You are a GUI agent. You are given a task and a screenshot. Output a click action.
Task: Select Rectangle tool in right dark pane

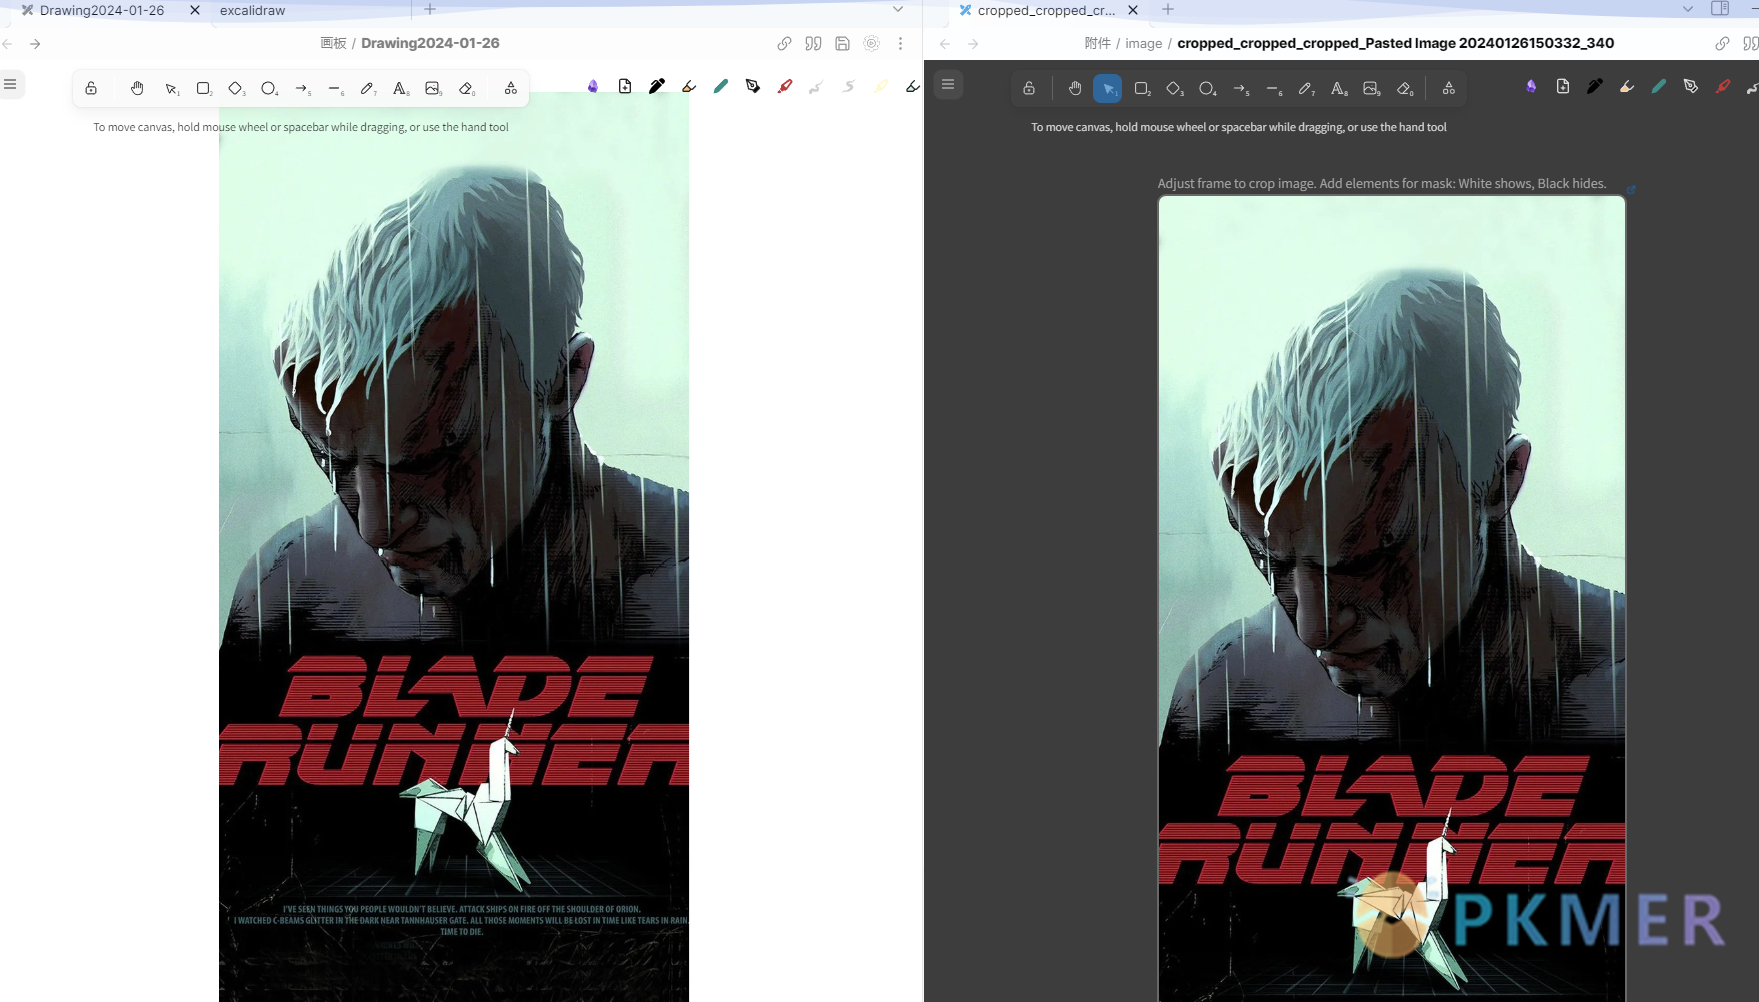1142,88
